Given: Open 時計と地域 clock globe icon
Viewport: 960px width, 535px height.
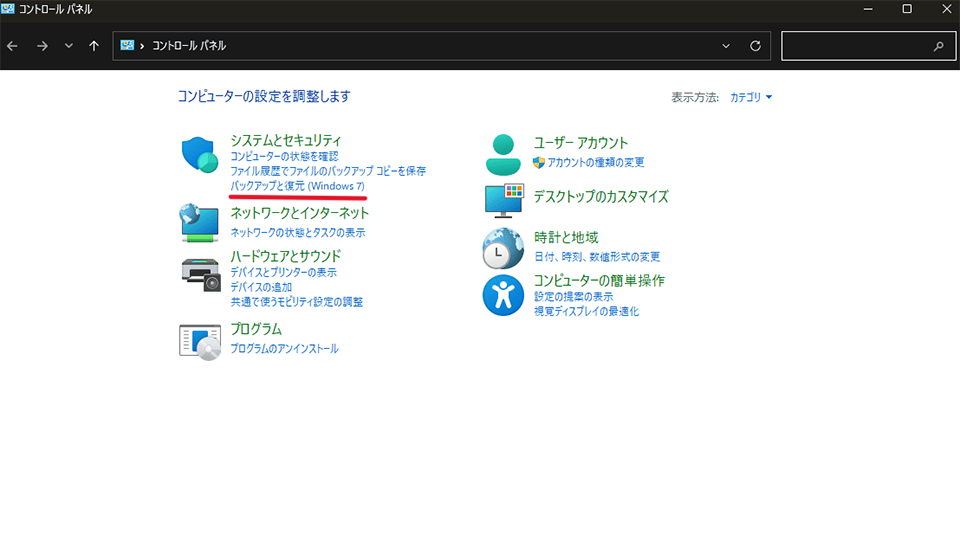Looking at the screenshot, I should coord(503,249).
